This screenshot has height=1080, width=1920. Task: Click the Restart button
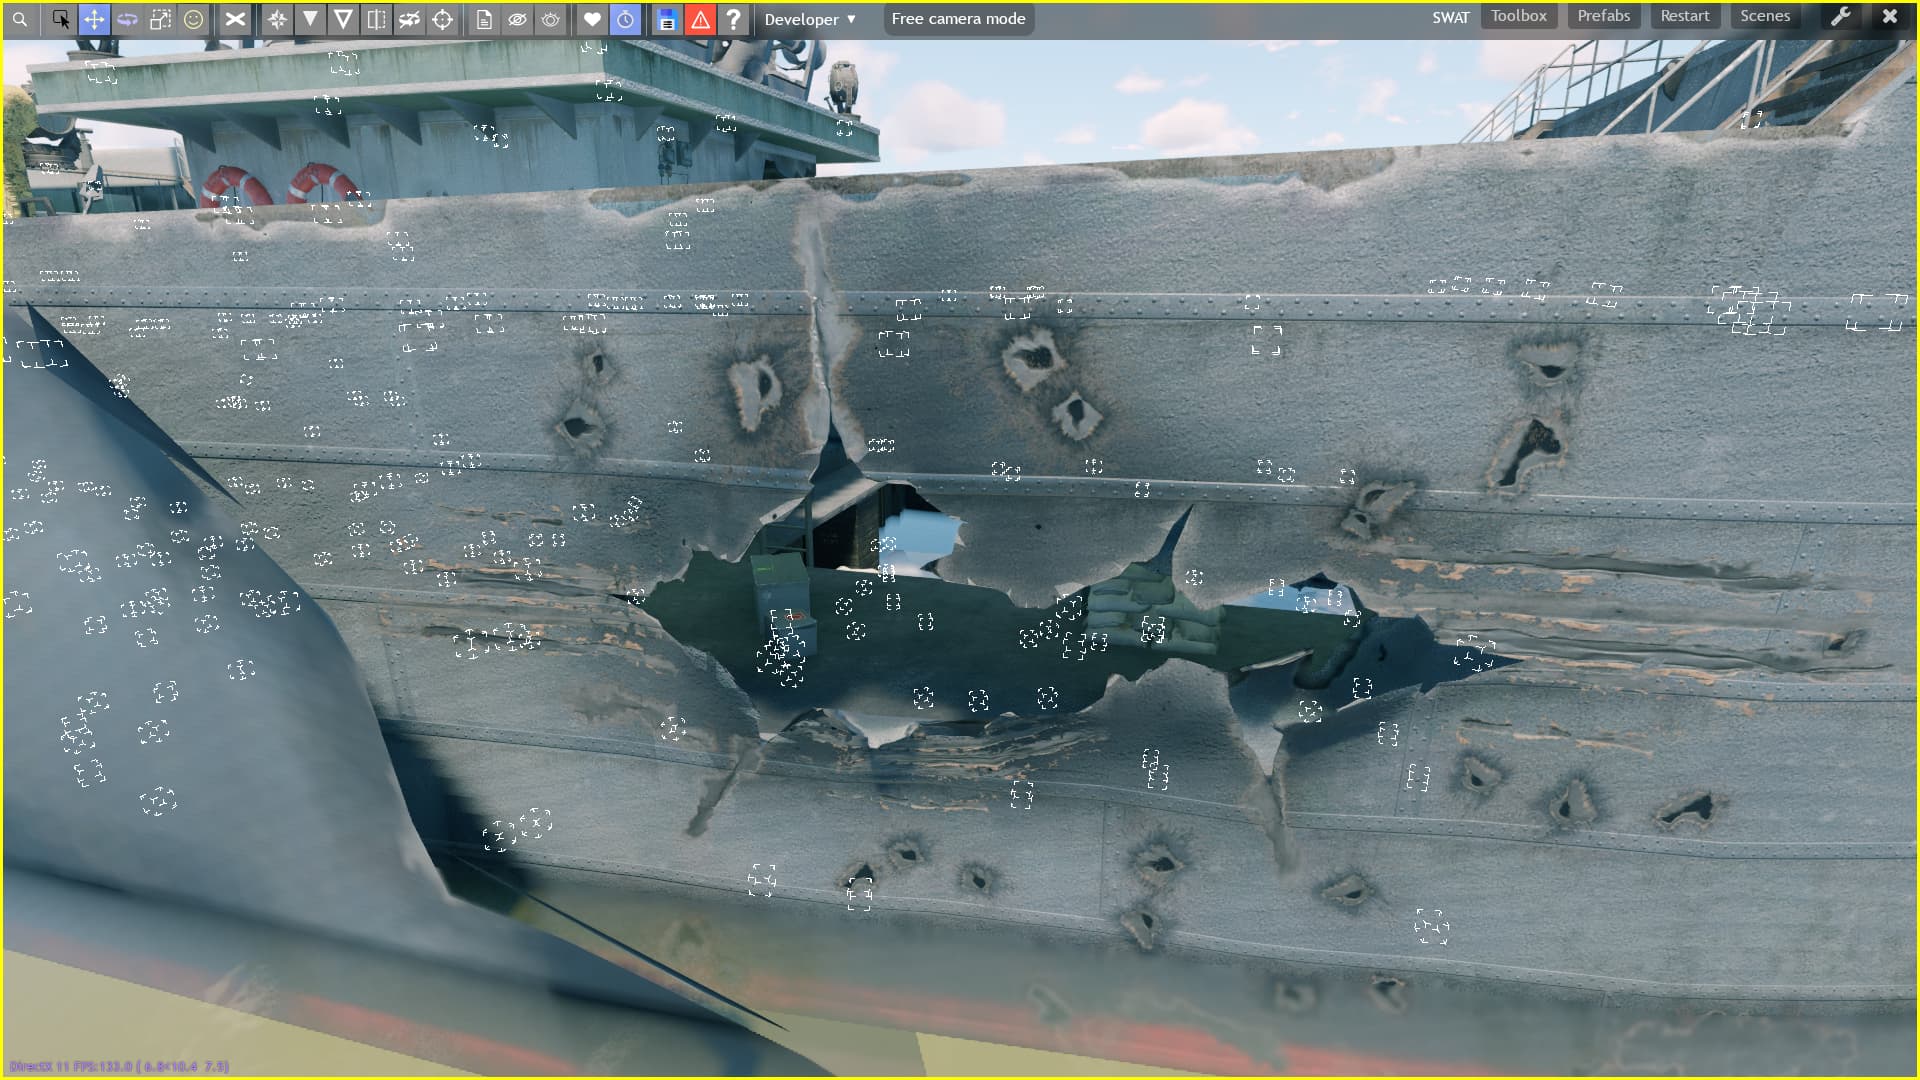[x=1684, y=16]
